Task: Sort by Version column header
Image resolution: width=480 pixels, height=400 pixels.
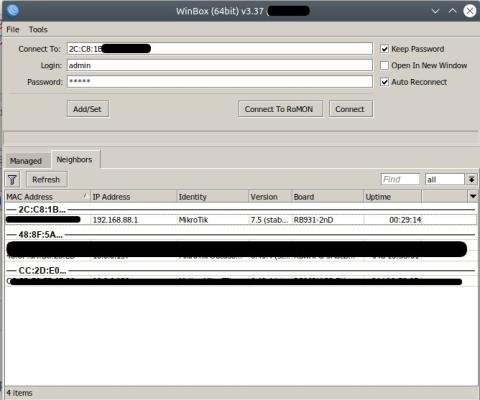Action: [270, 197]
